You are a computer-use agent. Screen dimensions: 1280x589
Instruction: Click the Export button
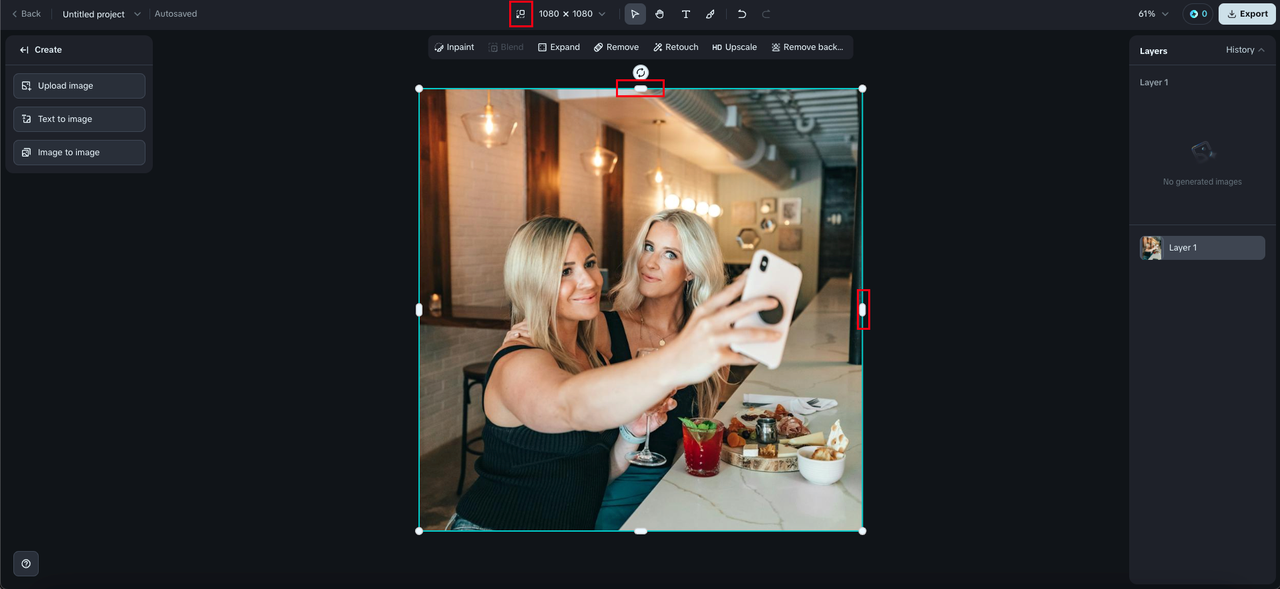(x=1247, y=14)
